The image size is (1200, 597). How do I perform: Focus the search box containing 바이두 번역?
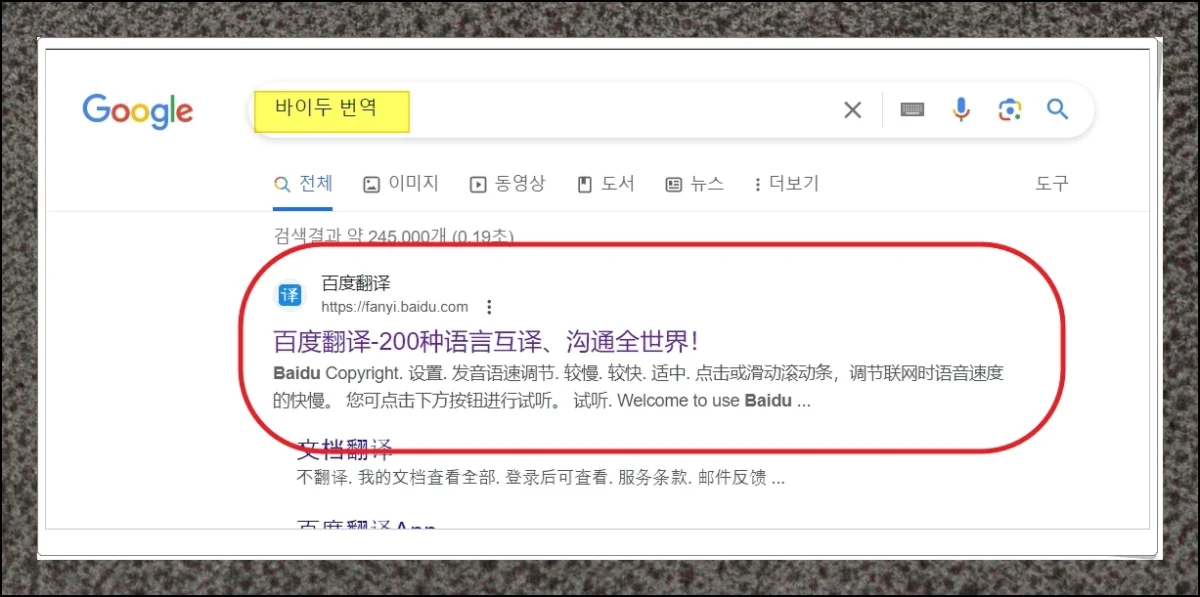tap(600, 110)
